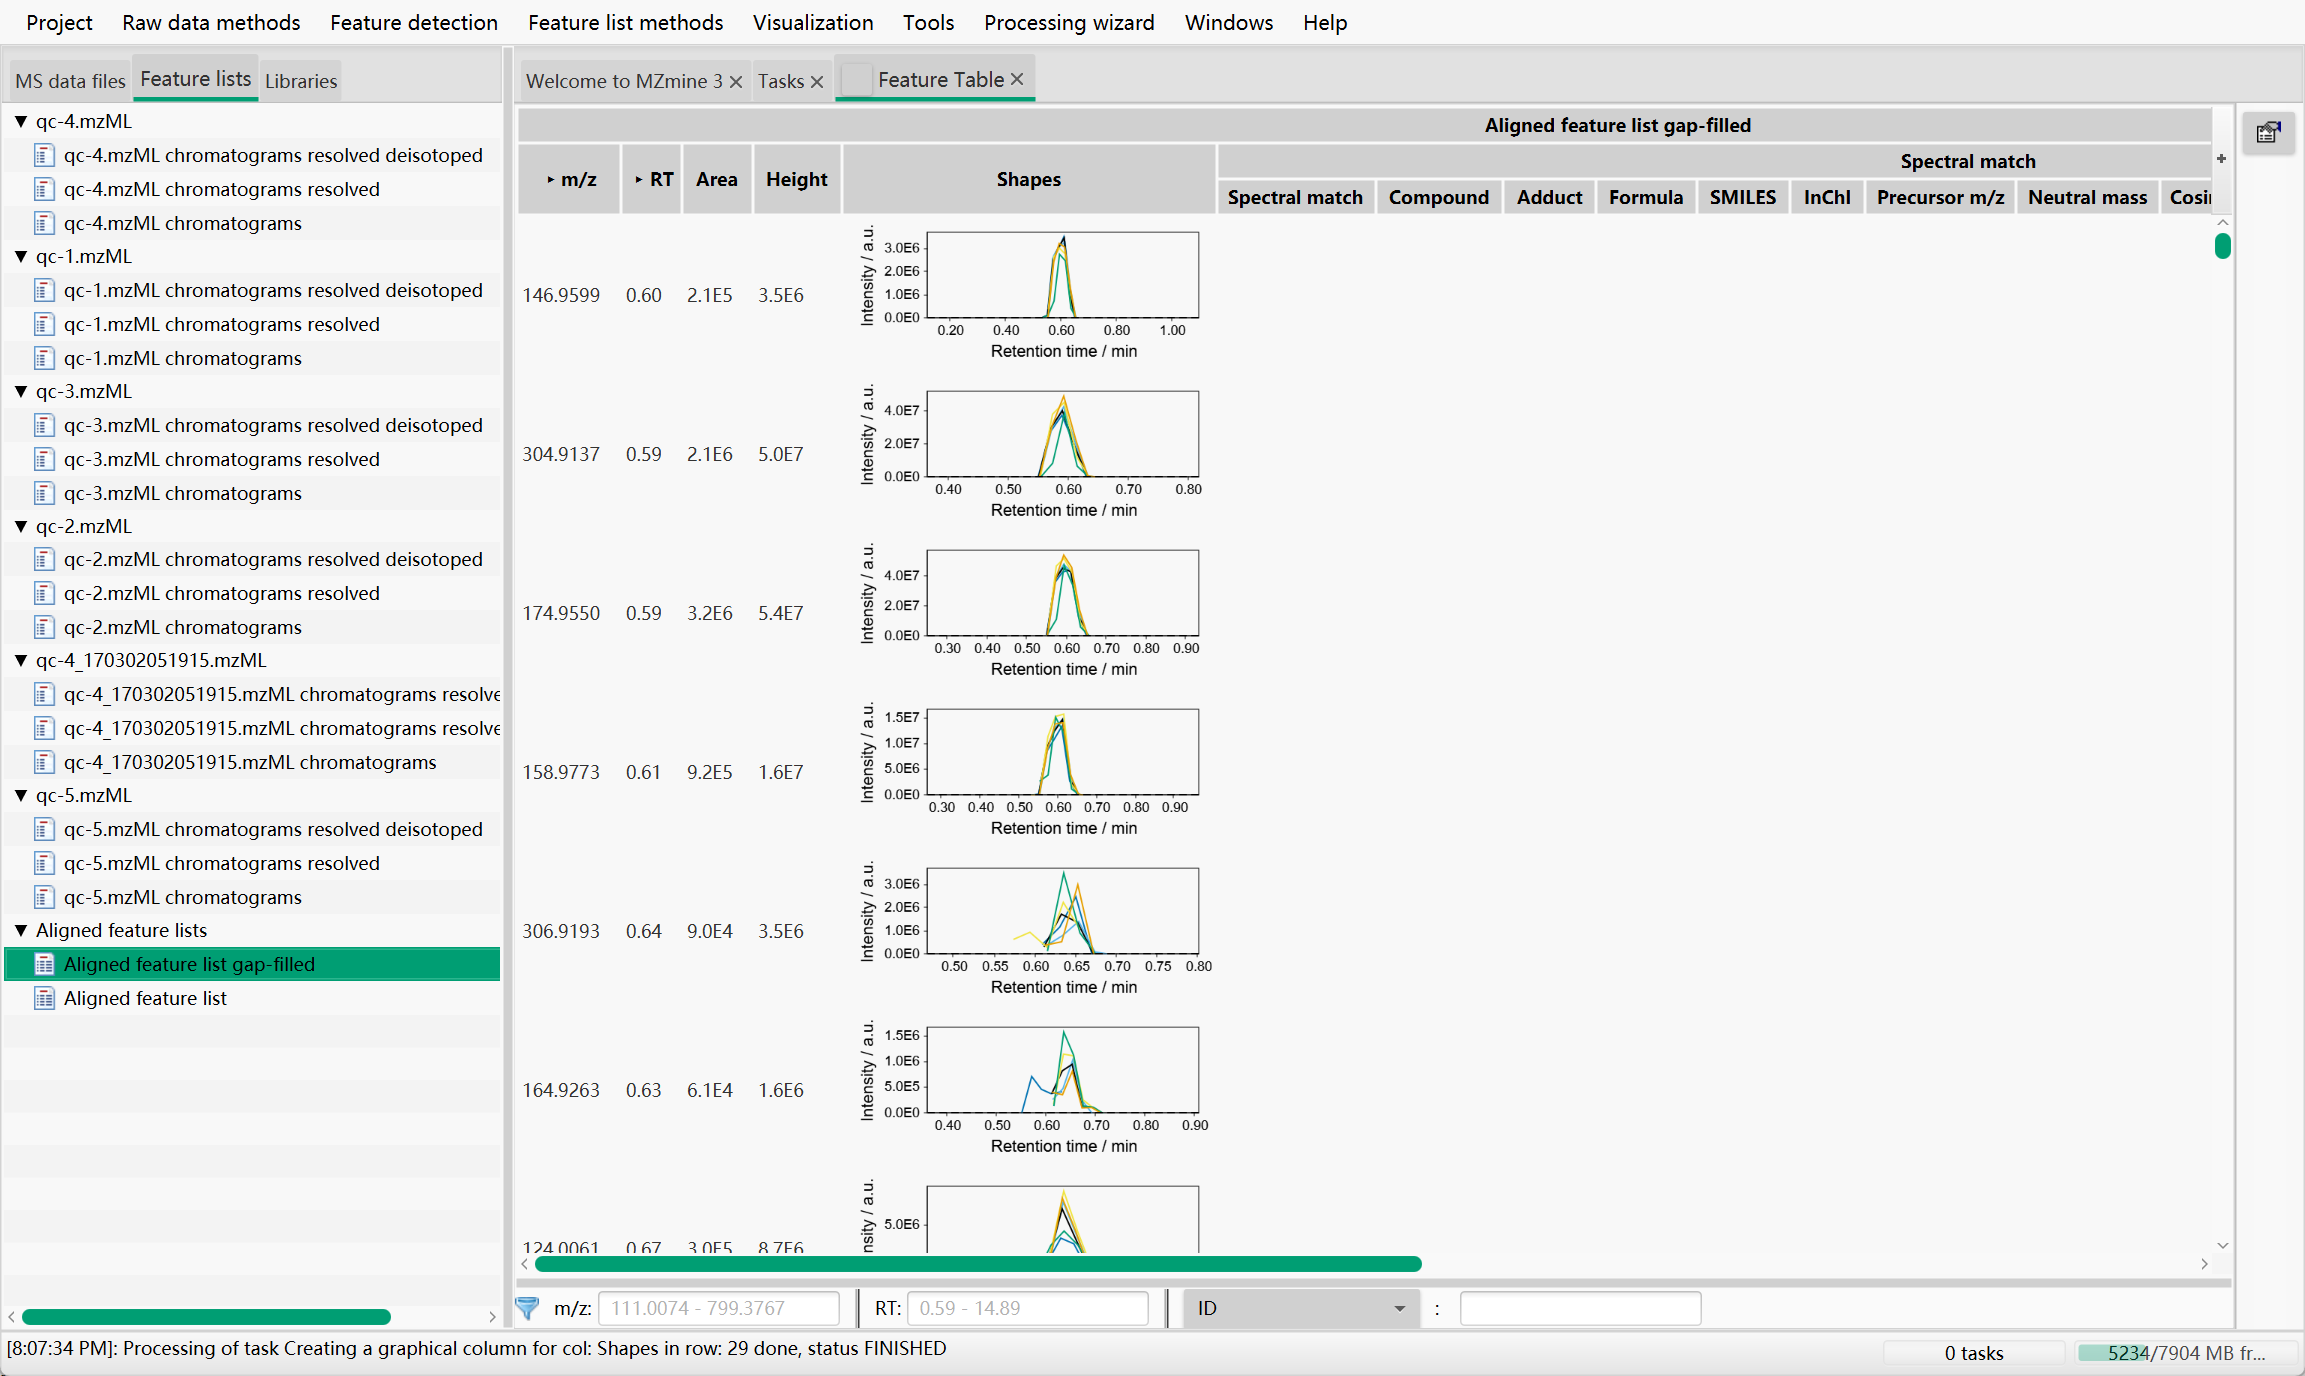Screen dimensions: 2305x1376
Task: Click the icon on the Feature Table tab
Action: click(856, 78)
